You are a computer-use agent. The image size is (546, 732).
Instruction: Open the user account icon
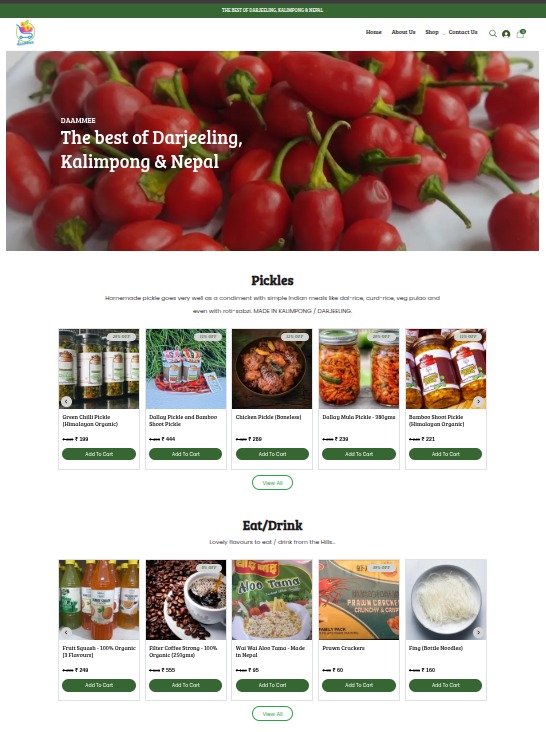click(506, 34)
